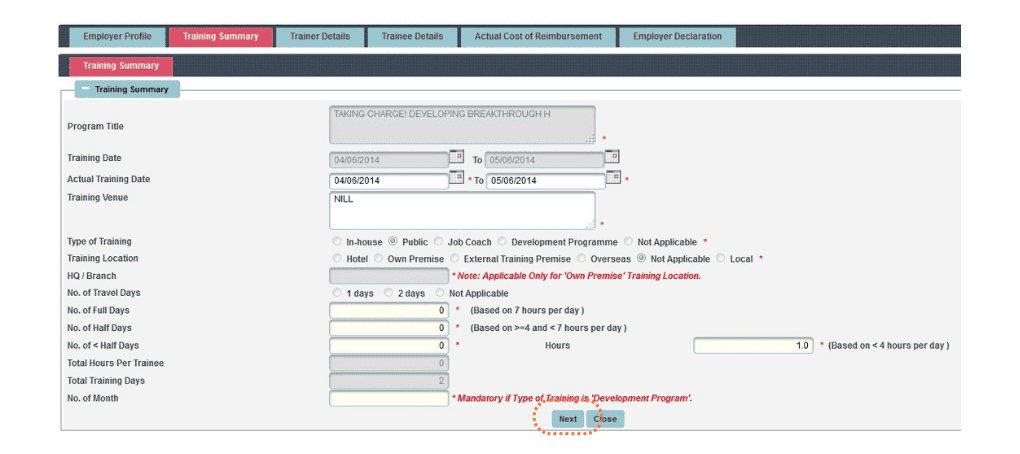Choose Development Programme training type
Viewport: 1020px width, 454px height.
point(502,241)
